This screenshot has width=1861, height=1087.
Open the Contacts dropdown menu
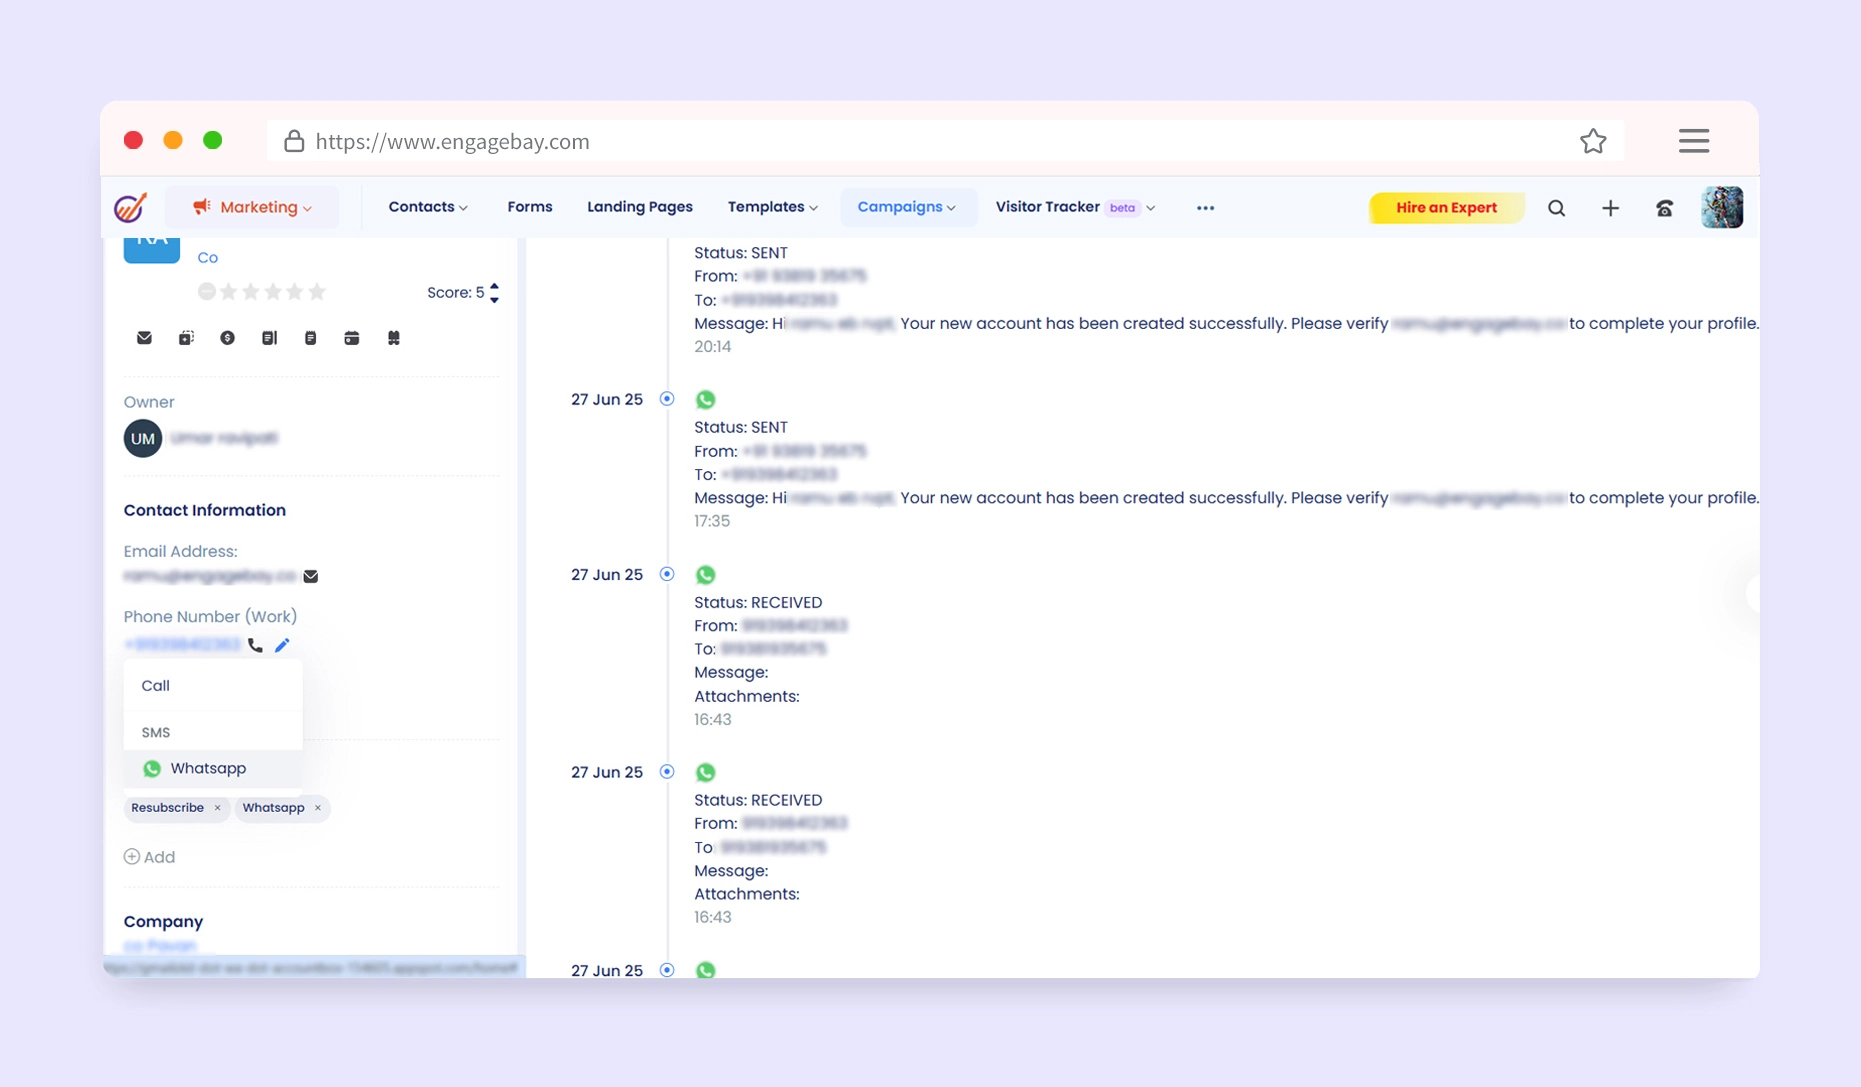point(427,207)
